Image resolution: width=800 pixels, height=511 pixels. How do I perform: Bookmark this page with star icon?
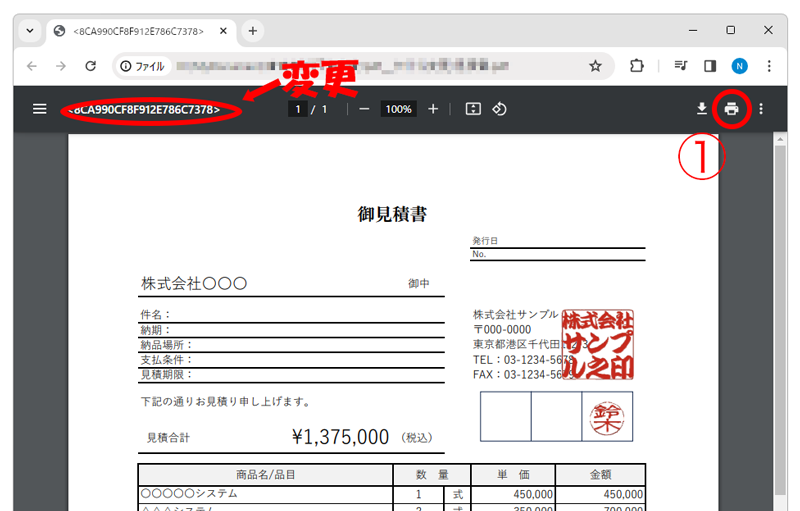pos(595,66)
